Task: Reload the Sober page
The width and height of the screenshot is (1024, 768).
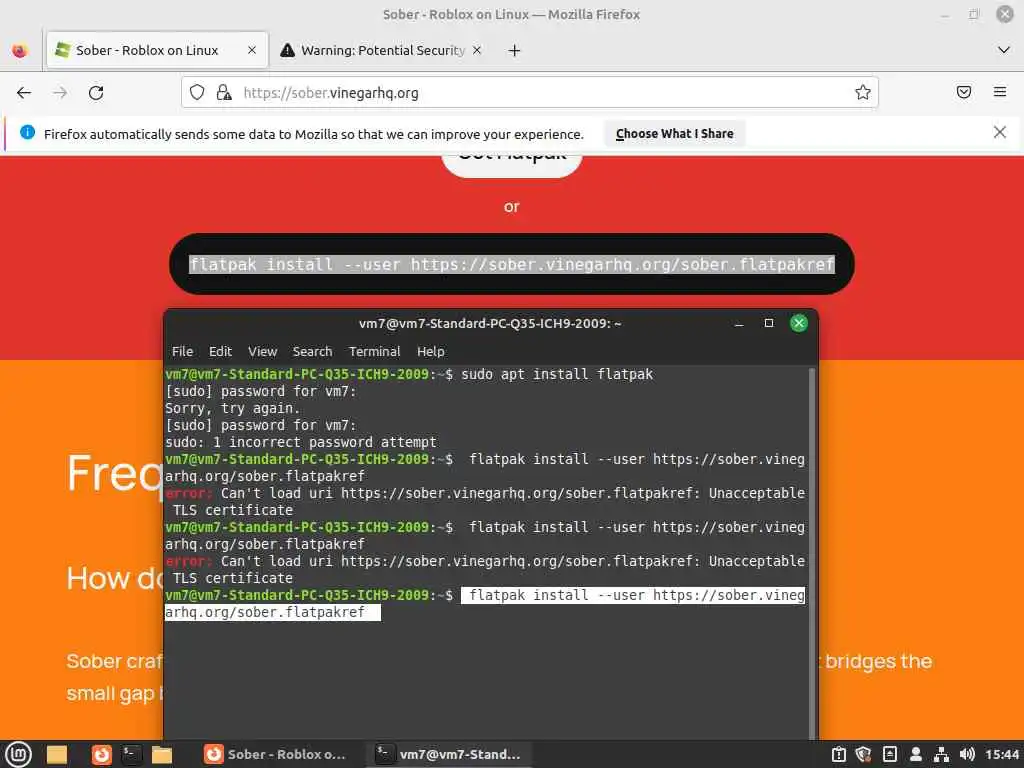Action: (96, 93)
